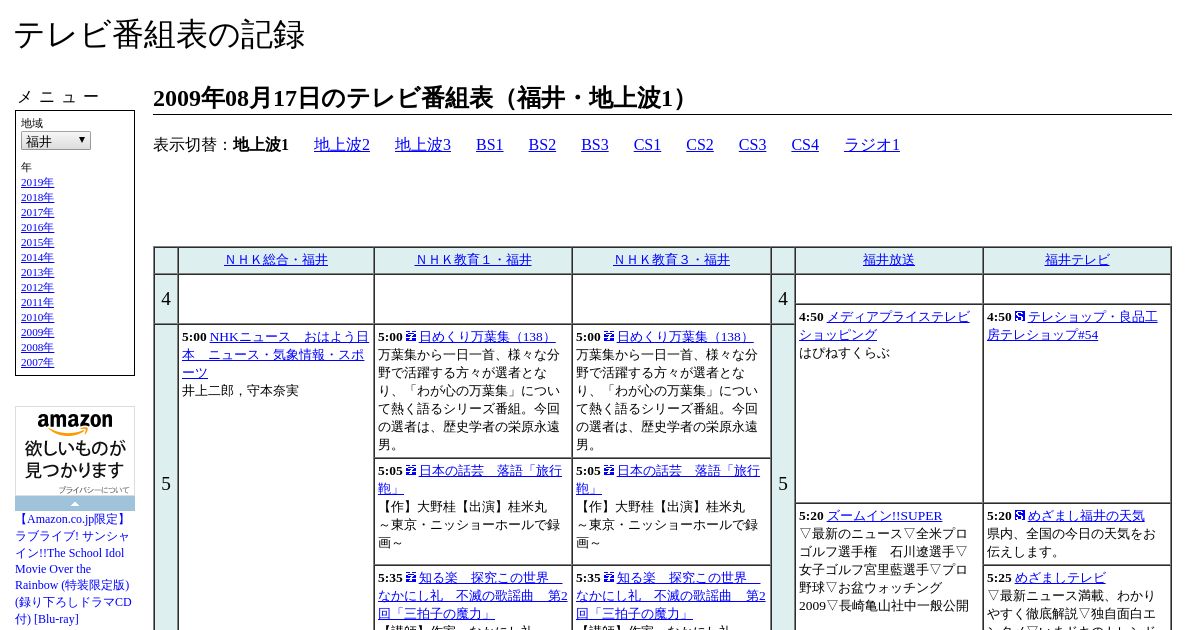Switch to CS4 listing
1200x630 pixels.
pos(805,145)
